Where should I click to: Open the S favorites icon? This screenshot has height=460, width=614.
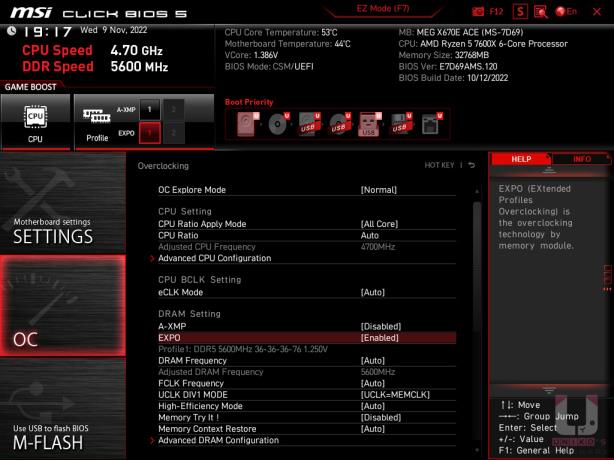pyautogui.click(x=520, y=12)
